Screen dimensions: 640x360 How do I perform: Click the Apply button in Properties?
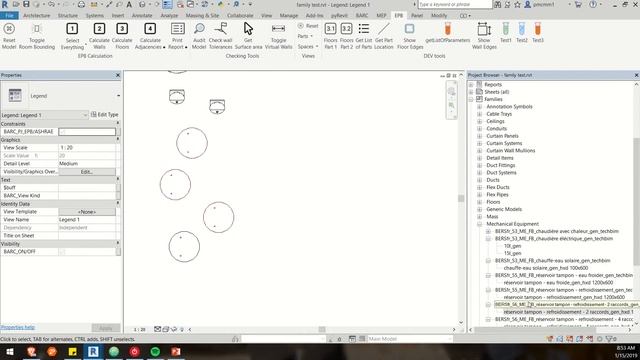[105, 328]
